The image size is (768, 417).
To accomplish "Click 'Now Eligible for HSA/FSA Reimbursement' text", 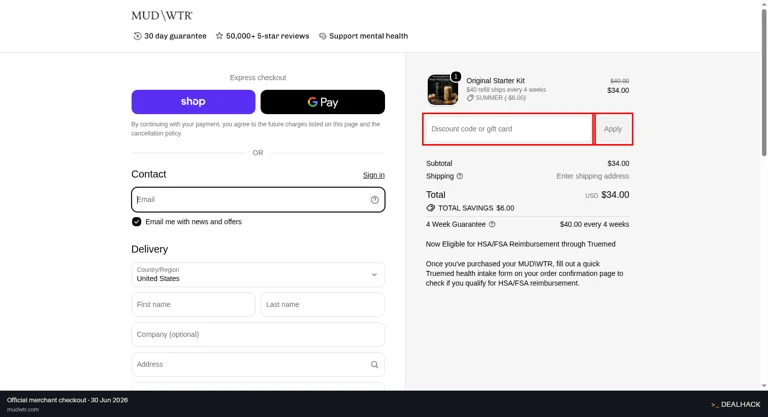I will [x=521, y=244].
